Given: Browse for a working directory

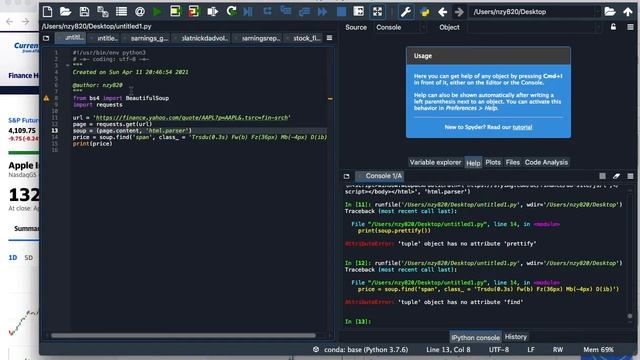Looking at the screenshot, I should [610, 11].
